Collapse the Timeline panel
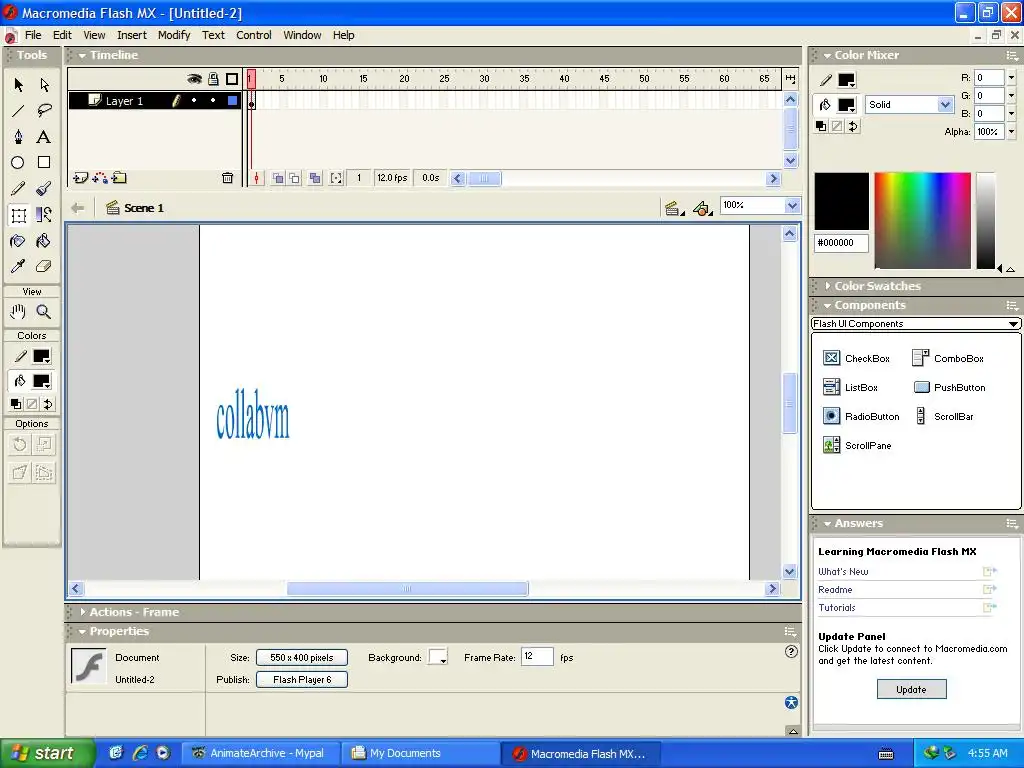 point(82,56)
